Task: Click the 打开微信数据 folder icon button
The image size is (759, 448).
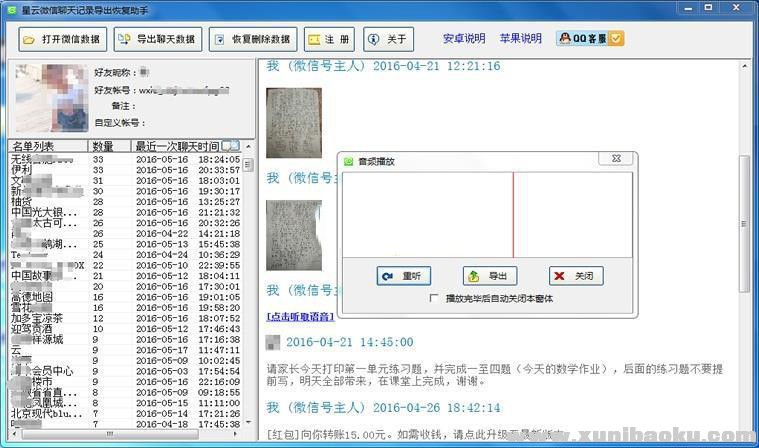Action: click(x=61, y=40)
